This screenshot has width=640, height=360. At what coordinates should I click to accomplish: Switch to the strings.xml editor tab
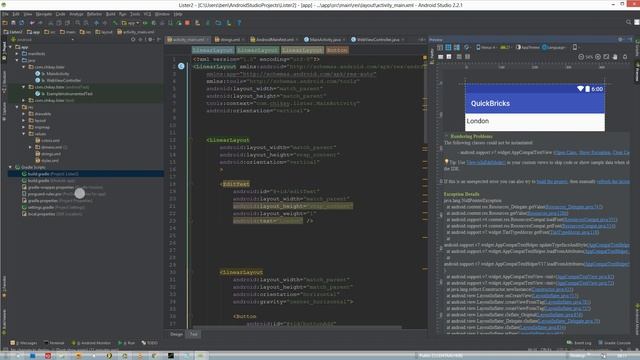point(229,40)
